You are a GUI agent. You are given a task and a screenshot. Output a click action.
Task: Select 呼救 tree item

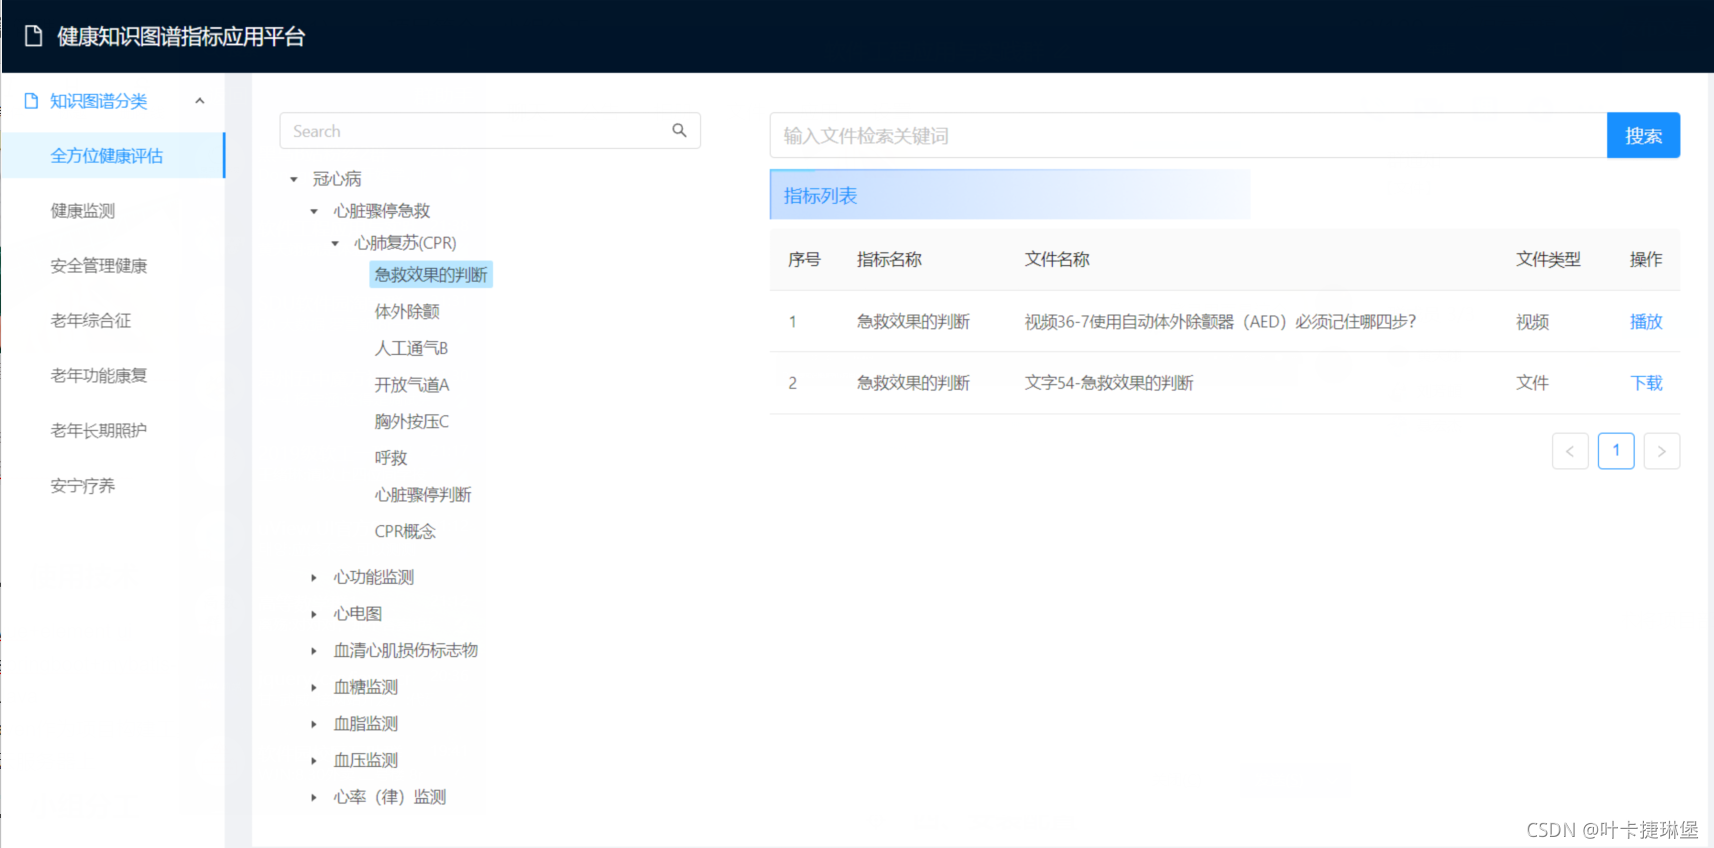391,458
